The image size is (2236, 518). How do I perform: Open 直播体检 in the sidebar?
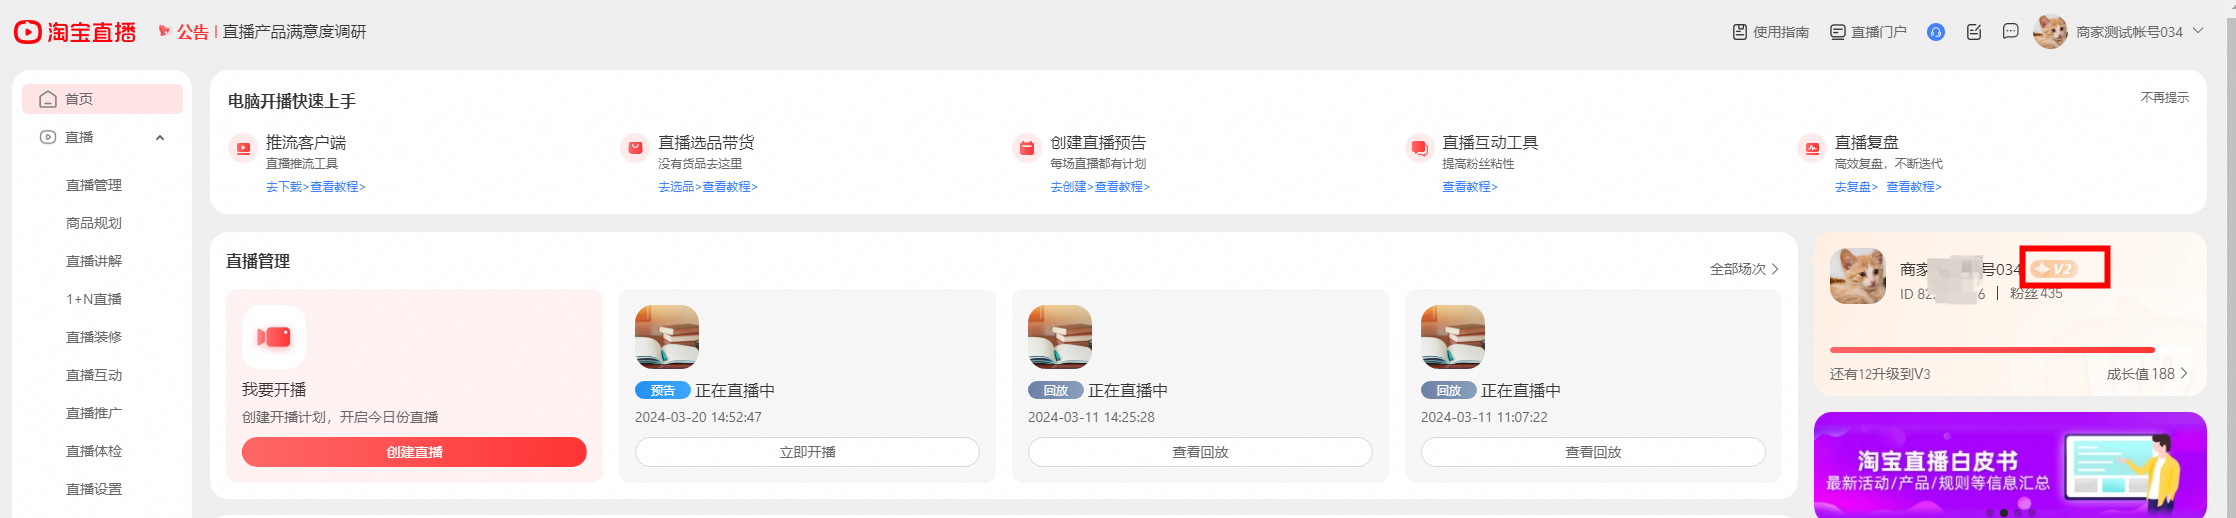94,451
